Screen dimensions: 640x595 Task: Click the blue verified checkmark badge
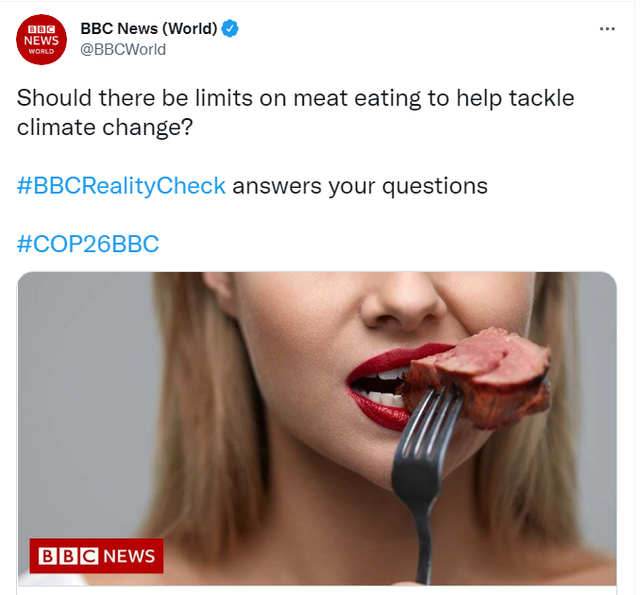pyautogui.click(x=231, y=29)
